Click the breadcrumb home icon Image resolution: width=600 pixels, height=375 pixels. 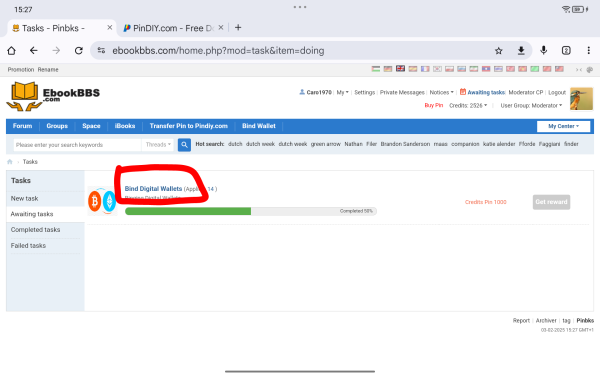coord(10,162)
